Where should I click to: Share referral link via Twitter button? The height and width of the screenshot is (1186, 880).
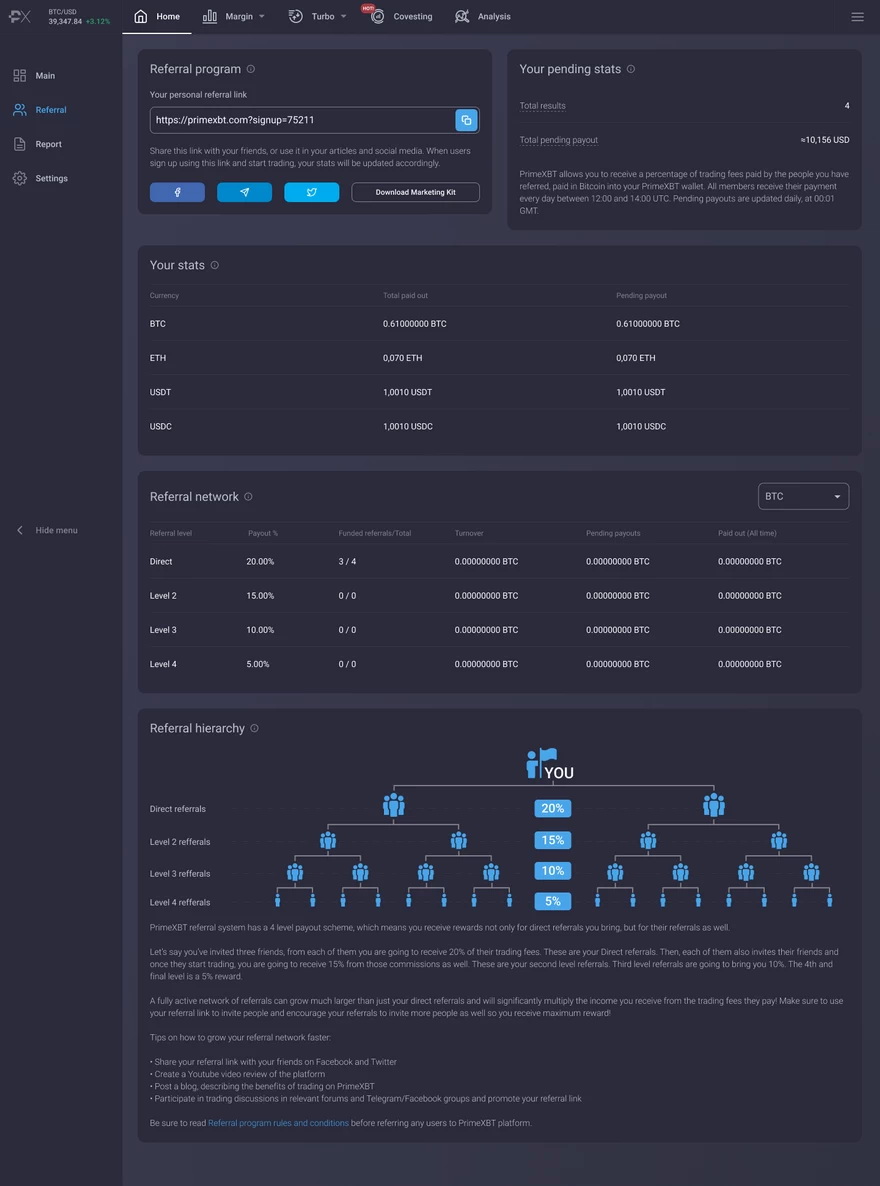coord(312,192)
